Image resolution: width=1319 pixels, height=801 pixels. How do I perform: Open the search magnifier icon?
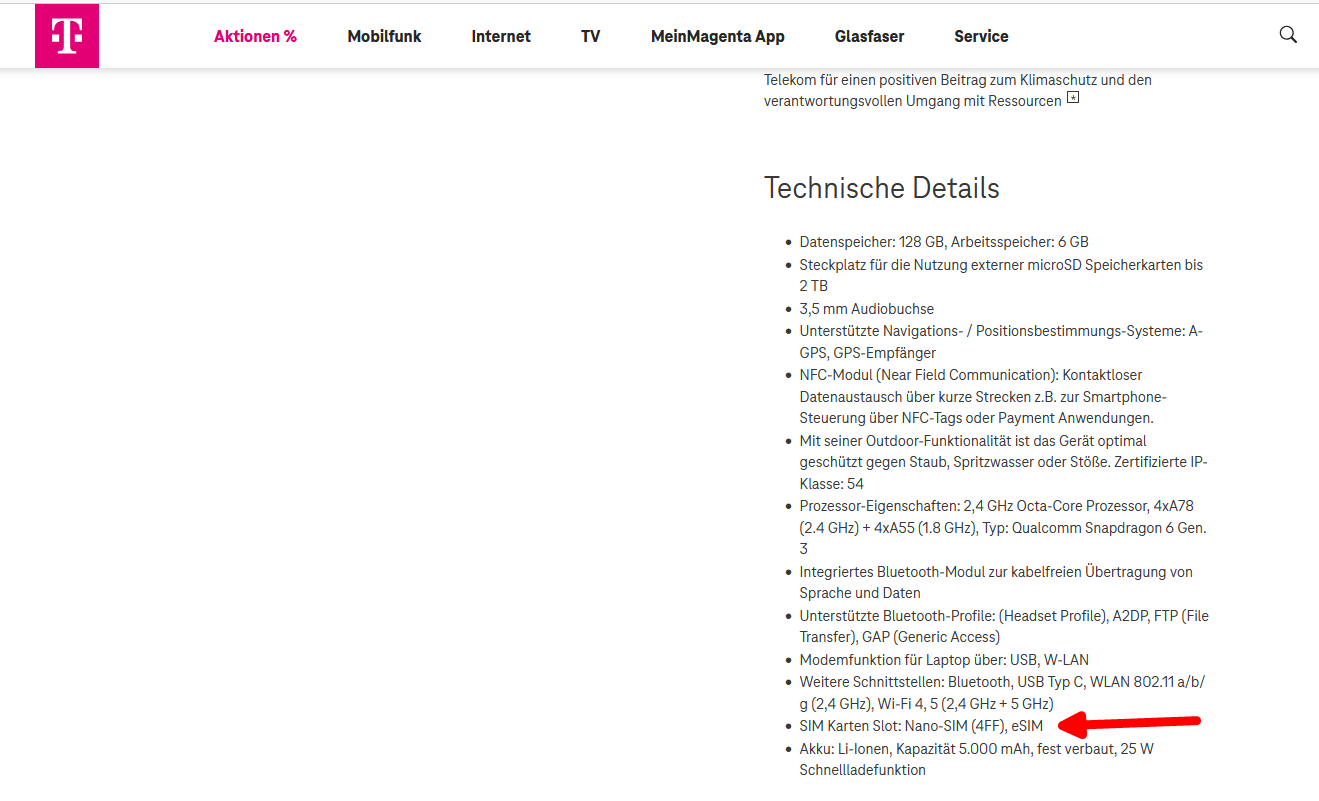coord(1288,35)
